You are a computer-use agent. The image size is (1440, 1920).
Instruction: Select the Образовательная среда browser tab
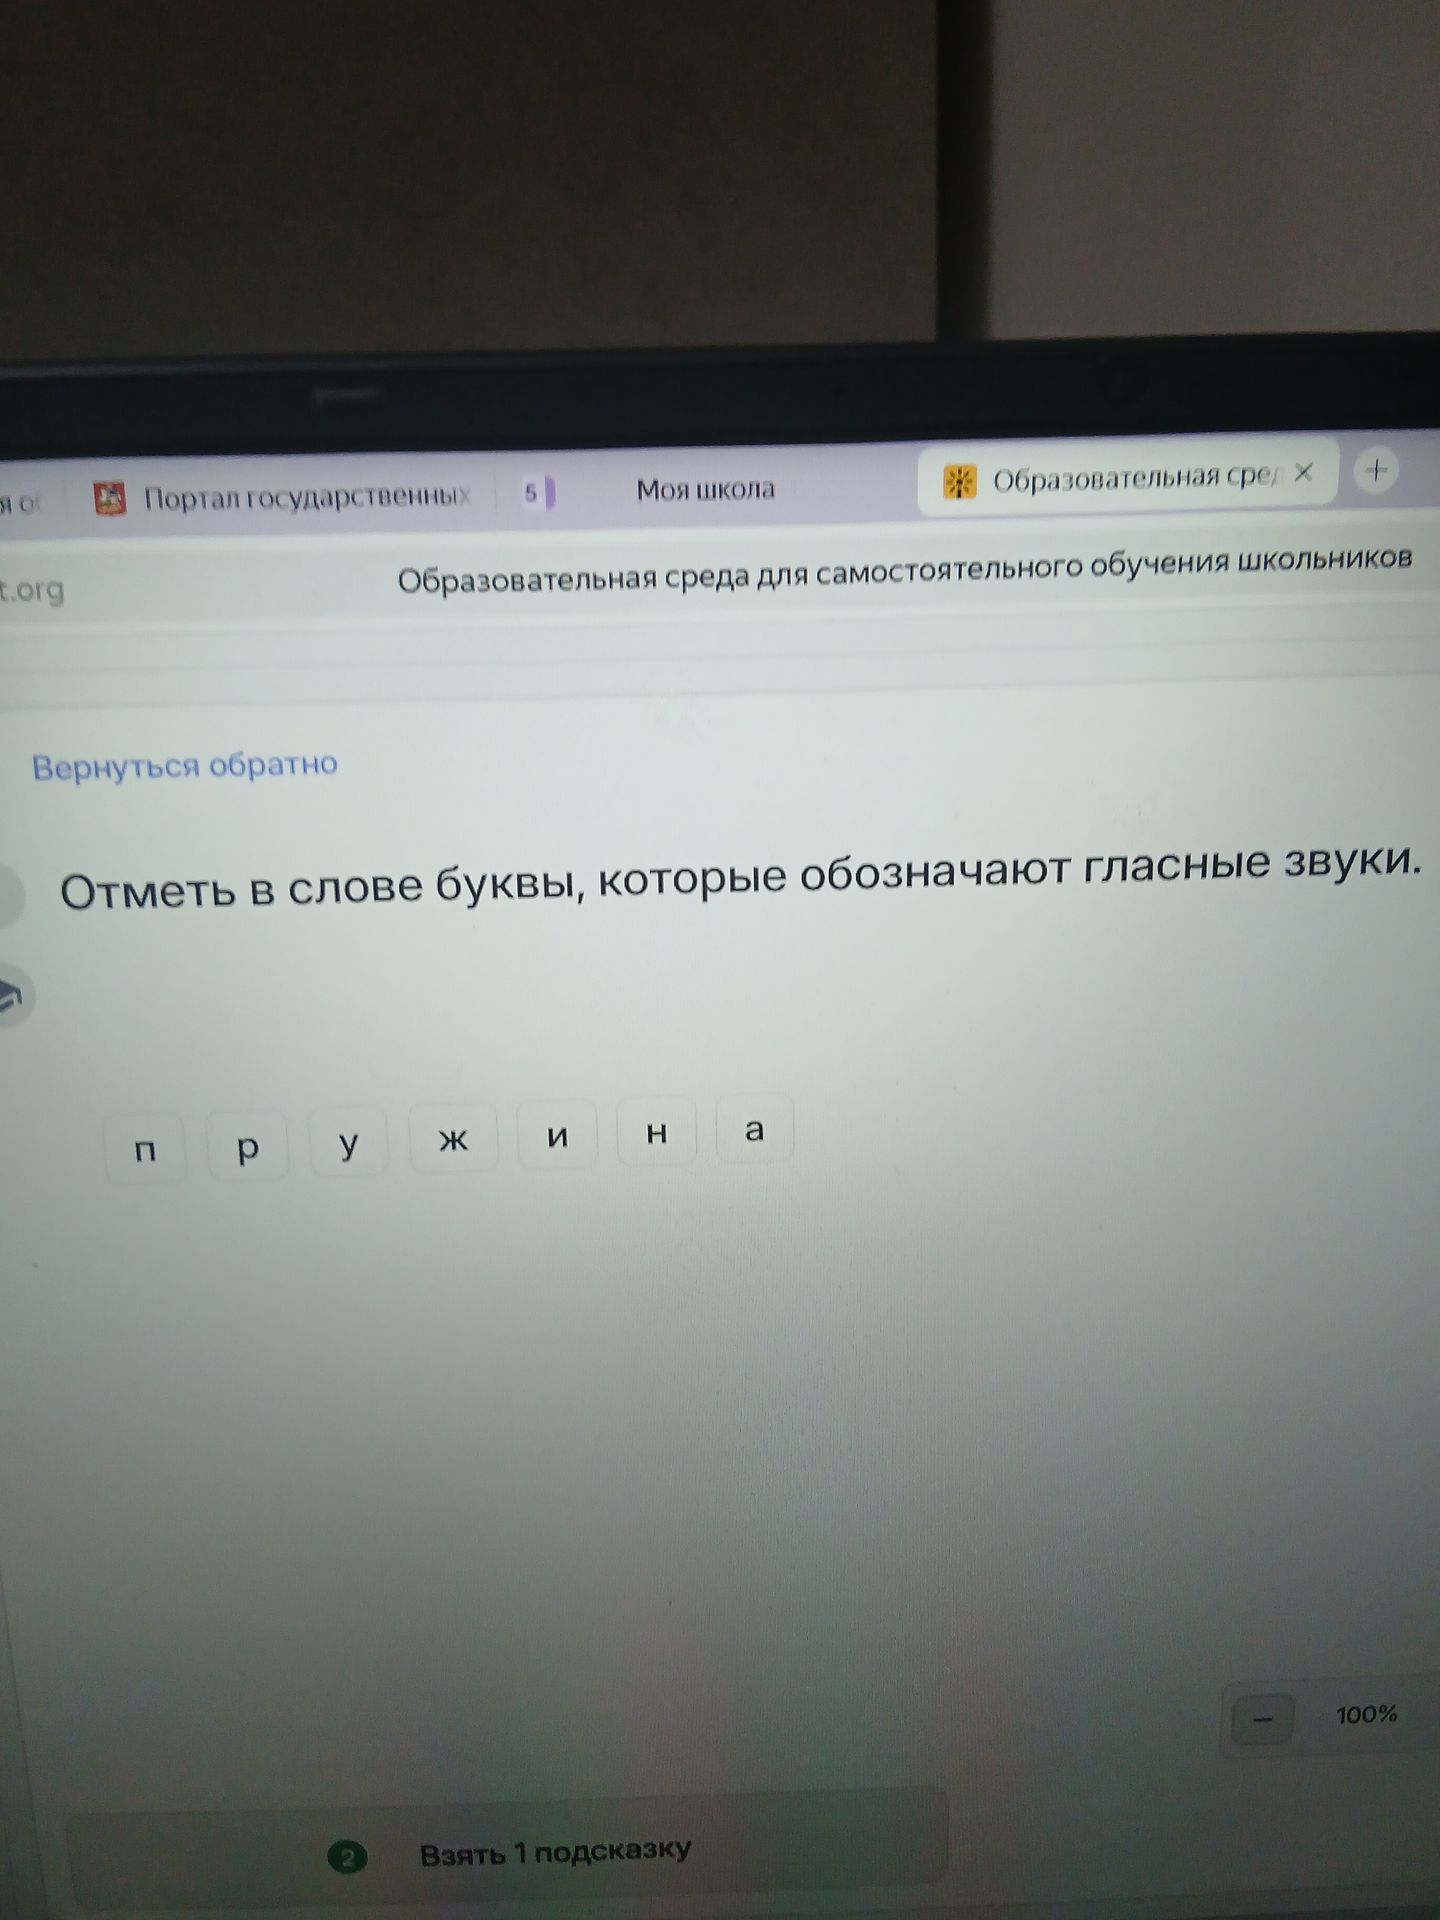pos(1127,479)
